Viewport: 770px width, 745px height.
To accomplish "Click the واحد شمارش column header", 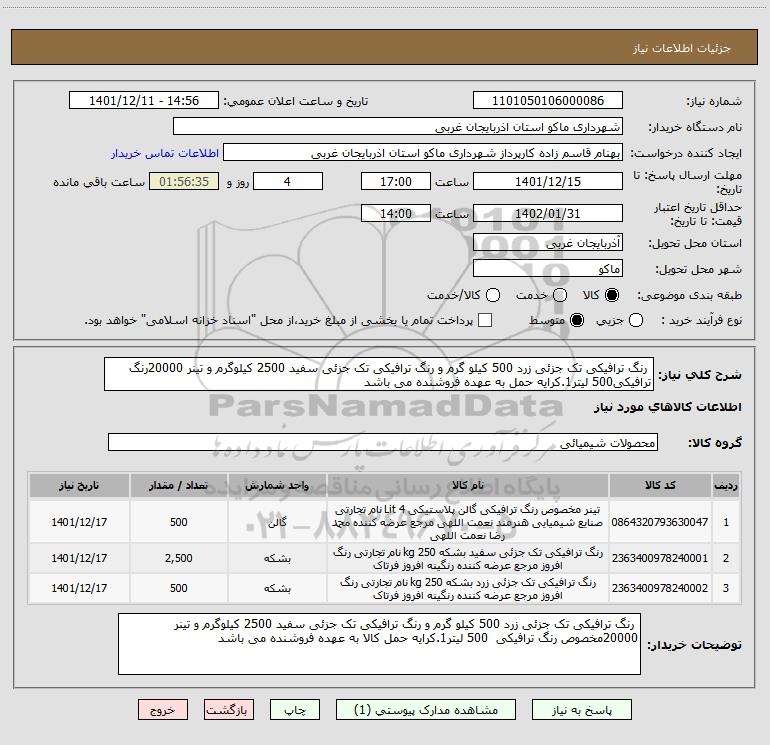I will click(x=277, y=485).
